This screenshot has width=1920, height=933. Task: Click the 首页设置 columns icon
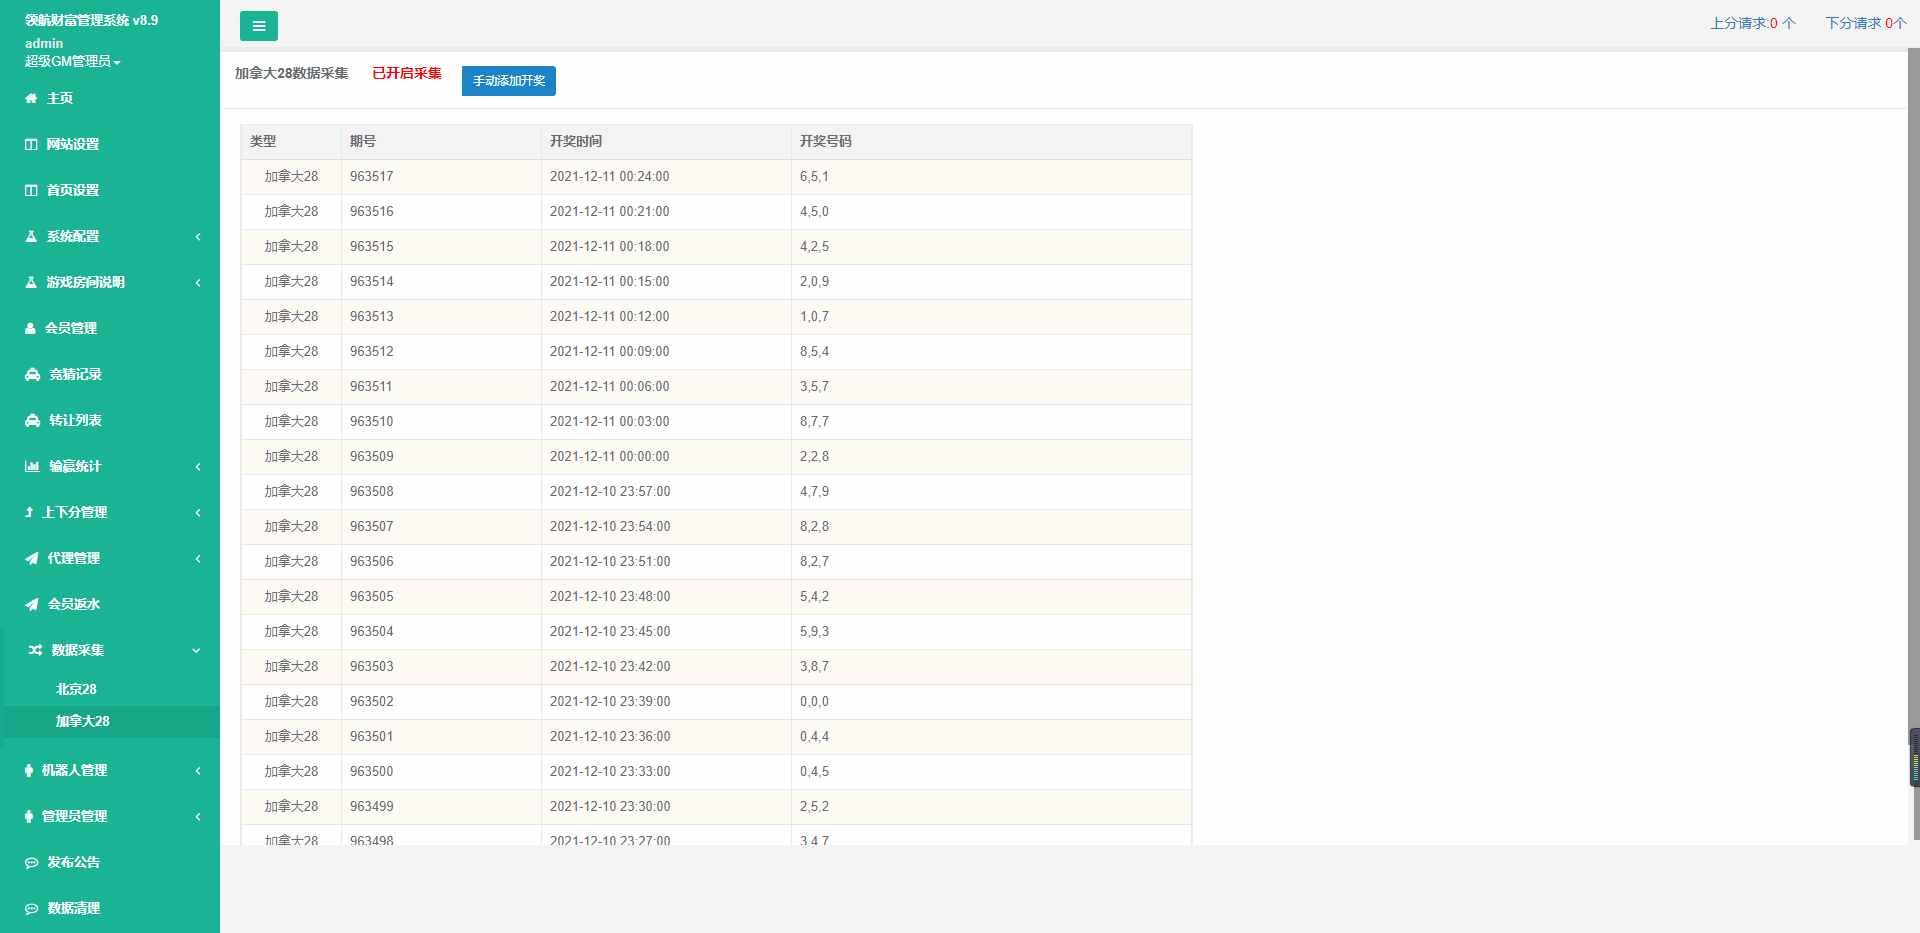click(31, 190)
